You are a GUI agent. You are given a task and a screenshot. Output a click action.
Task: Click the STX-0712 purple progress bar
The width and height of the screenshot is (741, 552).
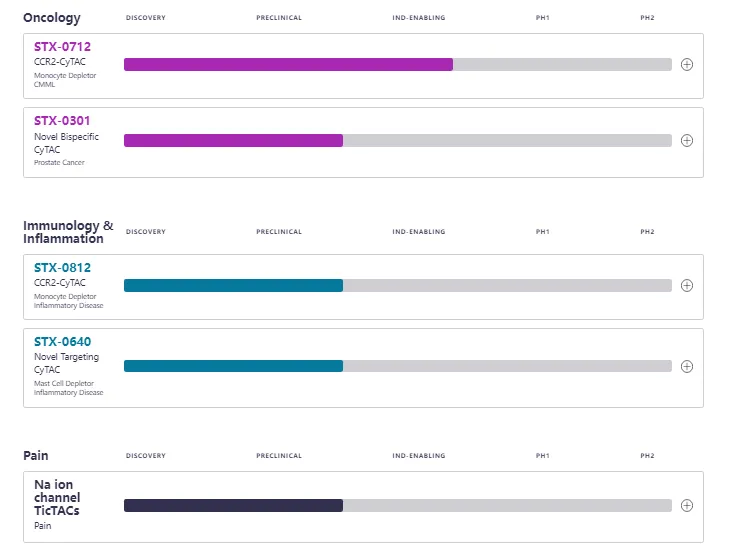tap(288, 65)
